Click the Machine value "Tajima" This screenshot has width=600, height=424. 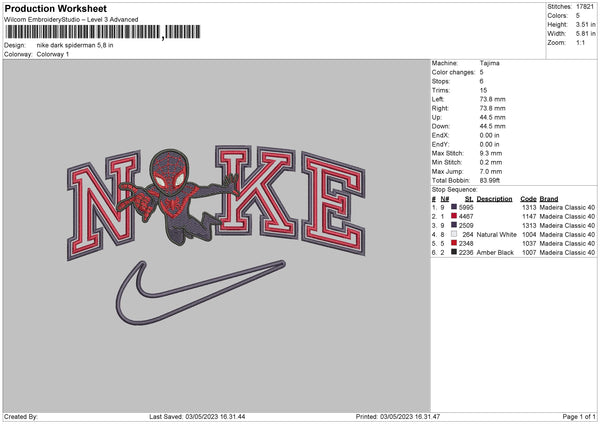point(489,63)
